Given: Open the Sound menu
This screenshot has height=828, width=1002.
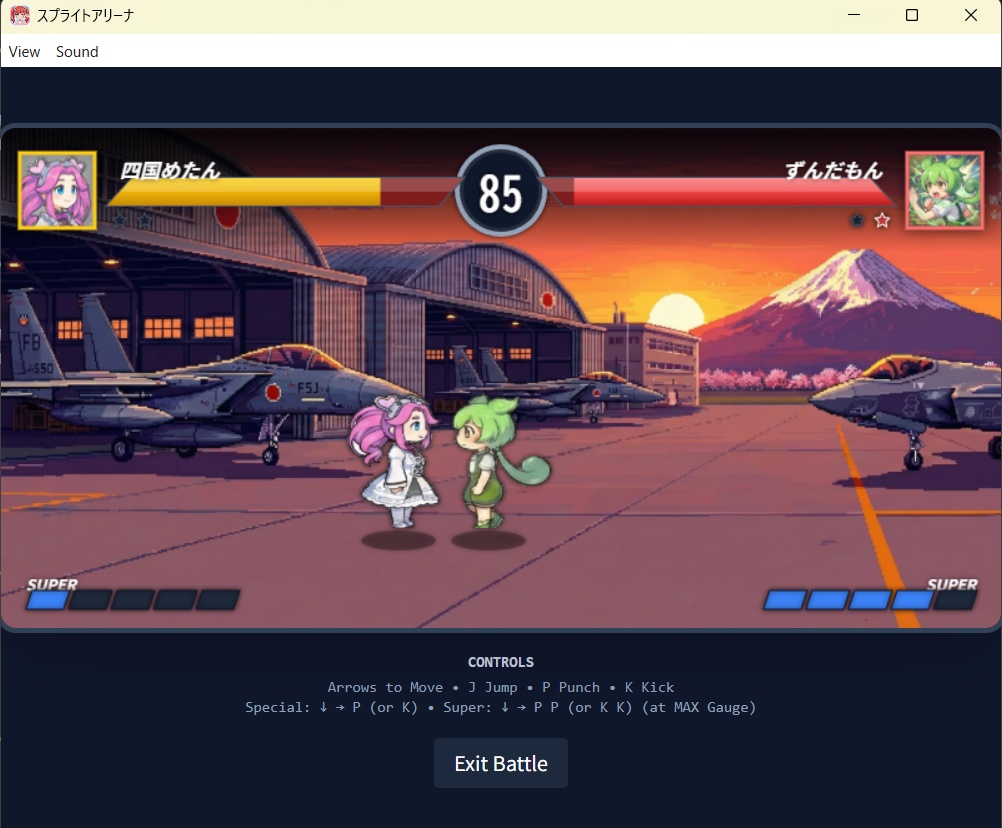Looking at the screenshot, I should coord(77,52).
